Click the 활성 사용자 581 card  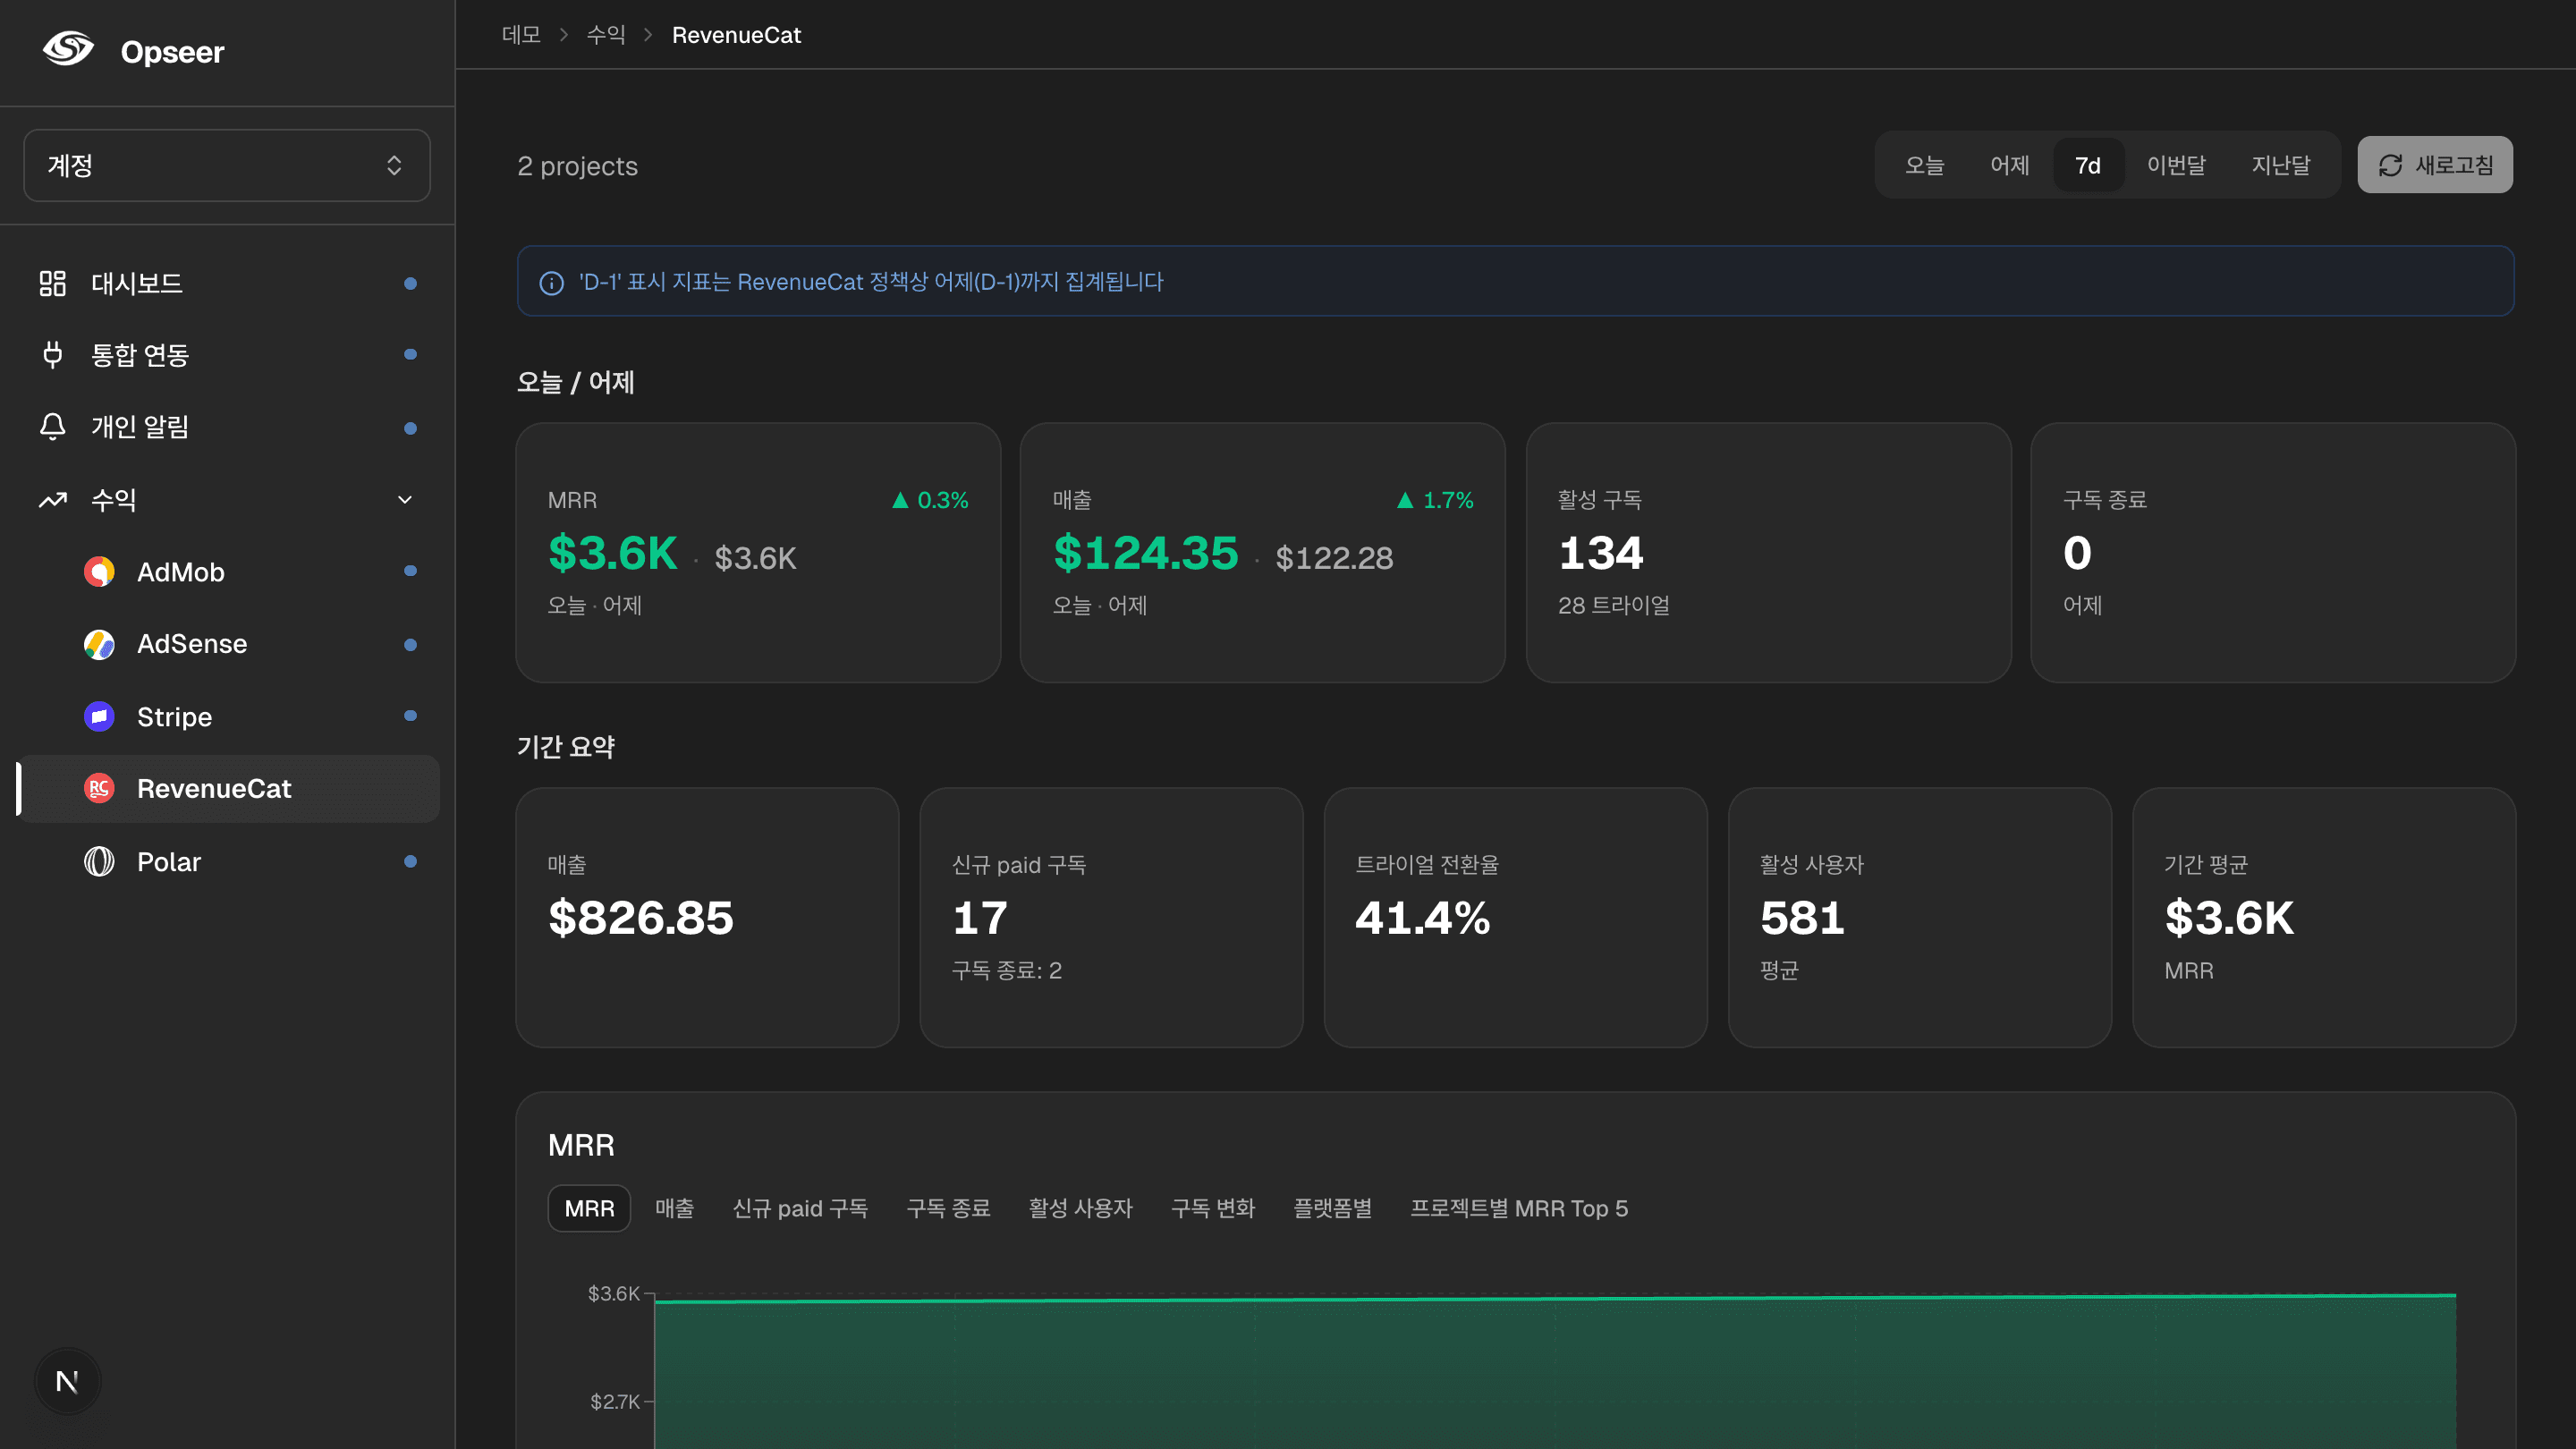(1919, 917)
